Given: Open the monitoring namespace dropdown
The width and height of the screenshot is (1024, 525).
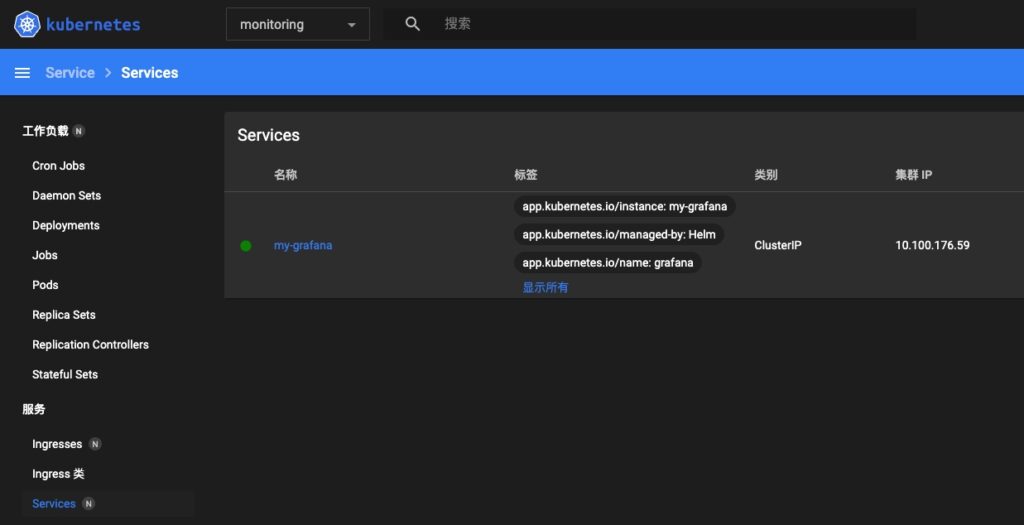Looking at the screenshot, I should point(298,25).
